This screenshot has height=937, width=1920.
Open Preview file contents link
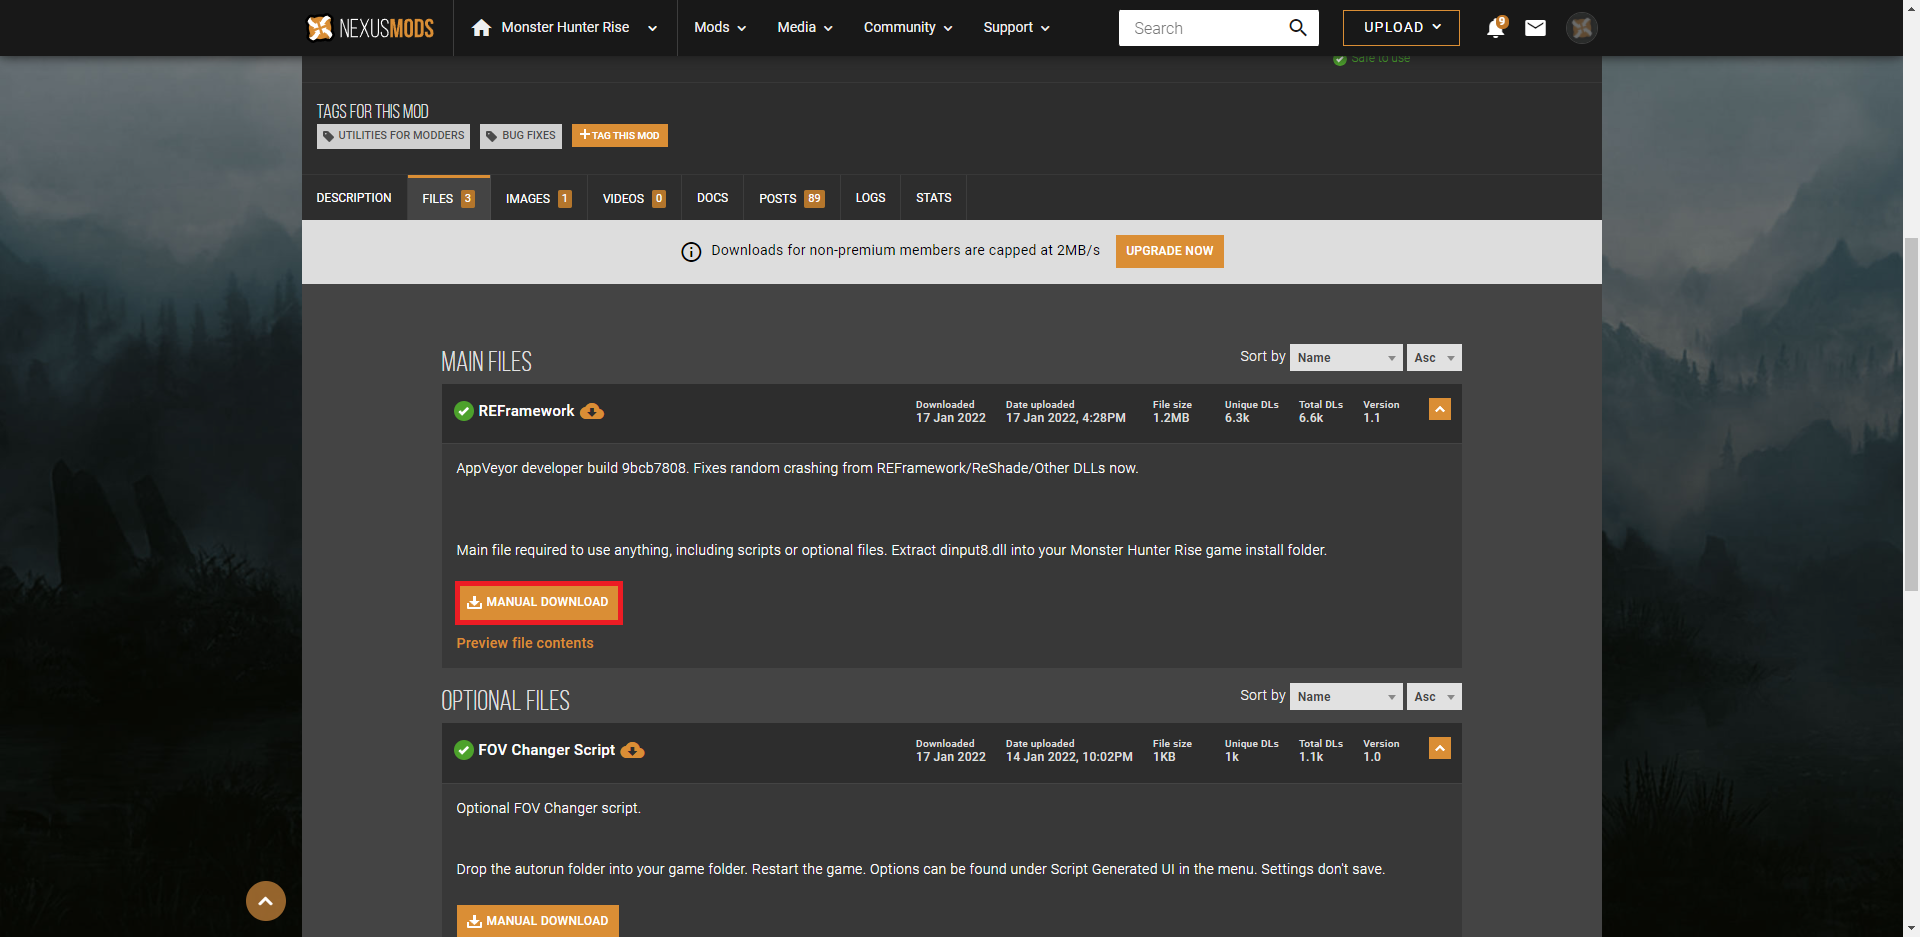pos(525,643)
